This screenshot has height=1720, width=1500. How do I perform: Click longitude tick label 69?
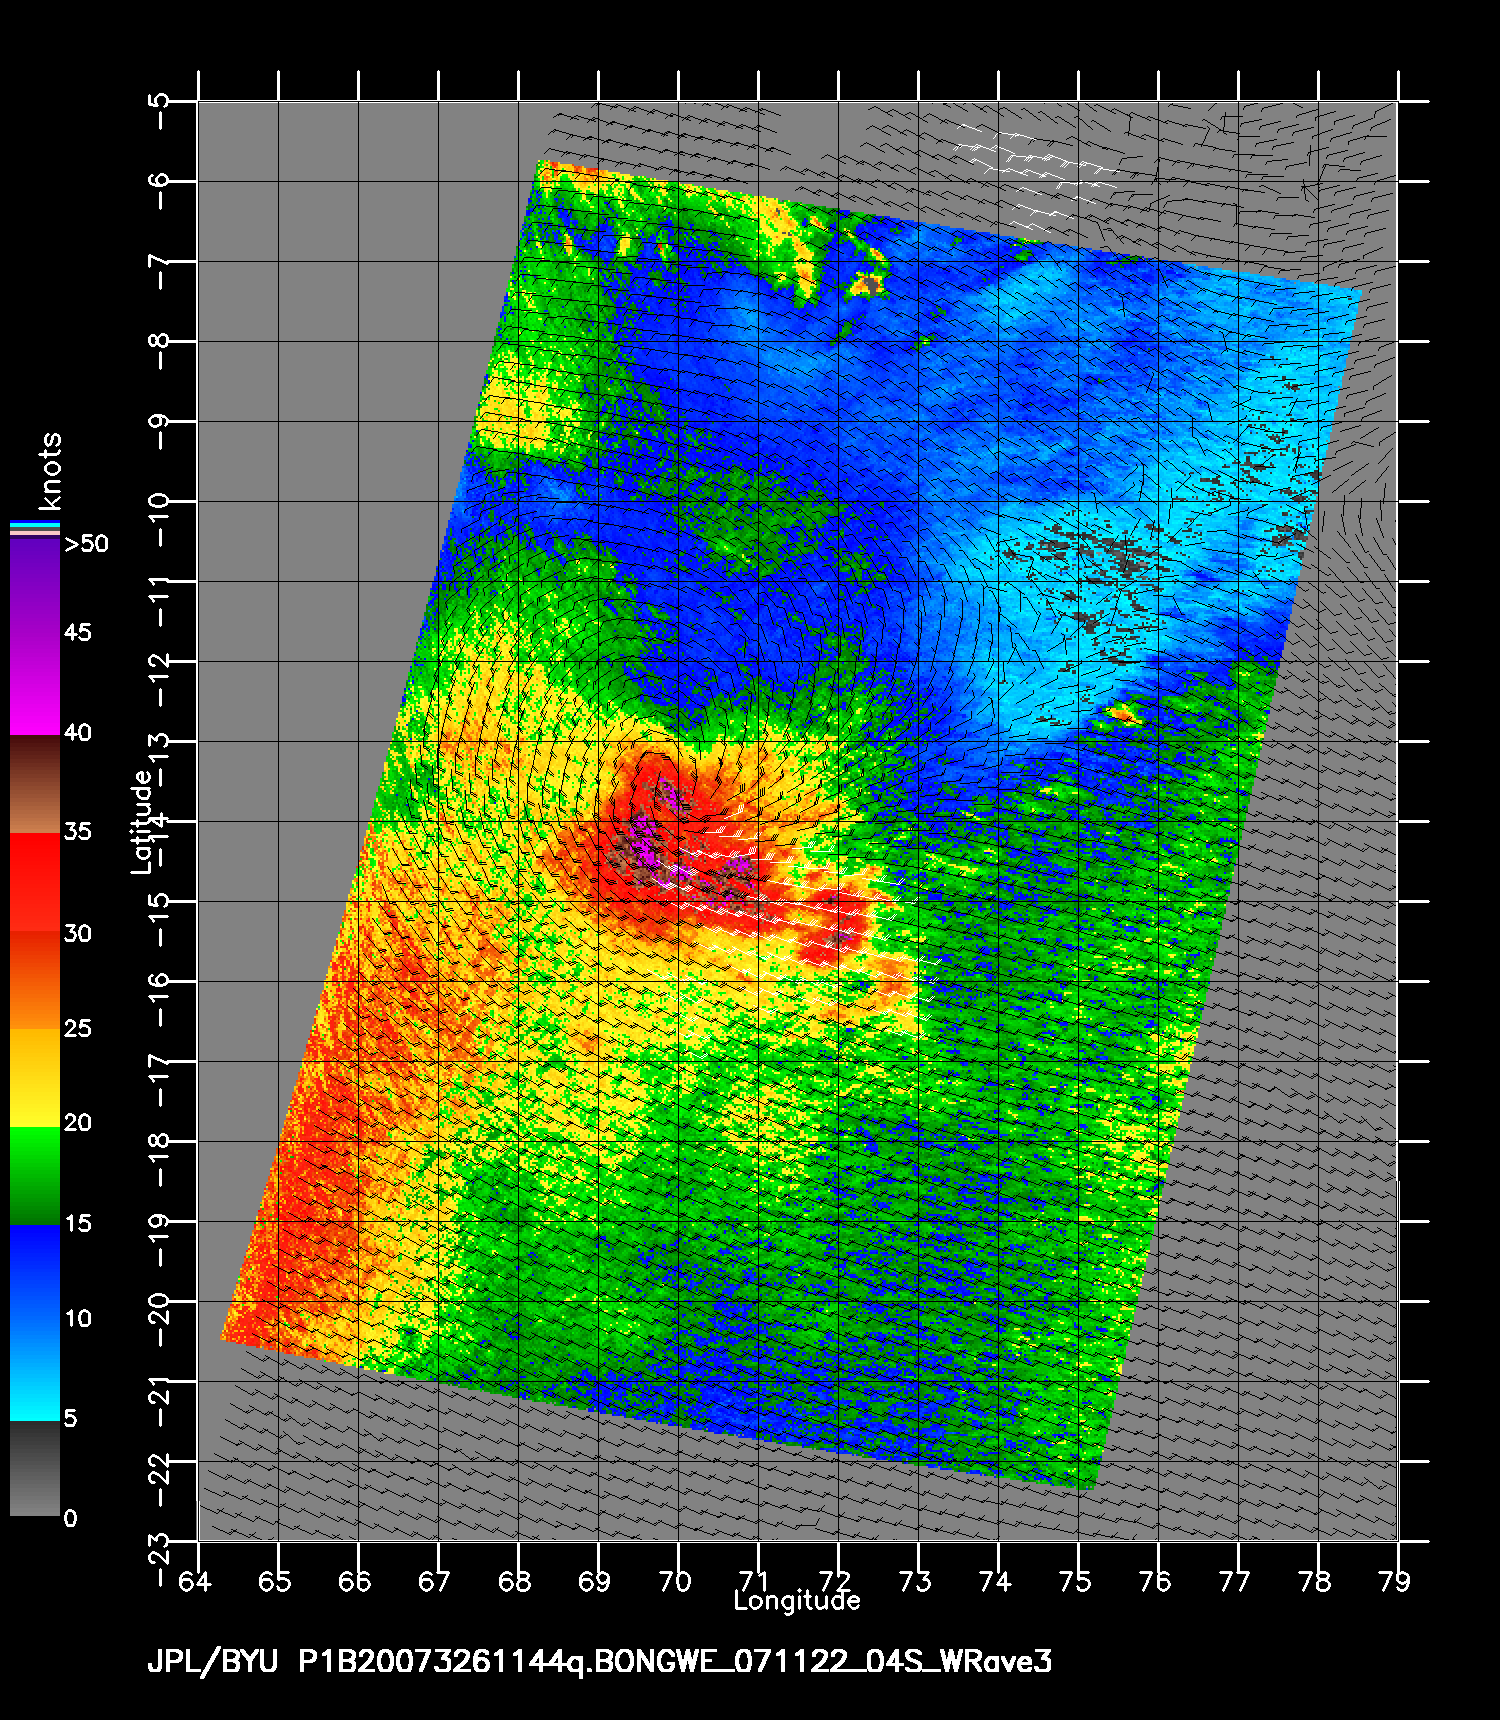[x=595, y=1582]
